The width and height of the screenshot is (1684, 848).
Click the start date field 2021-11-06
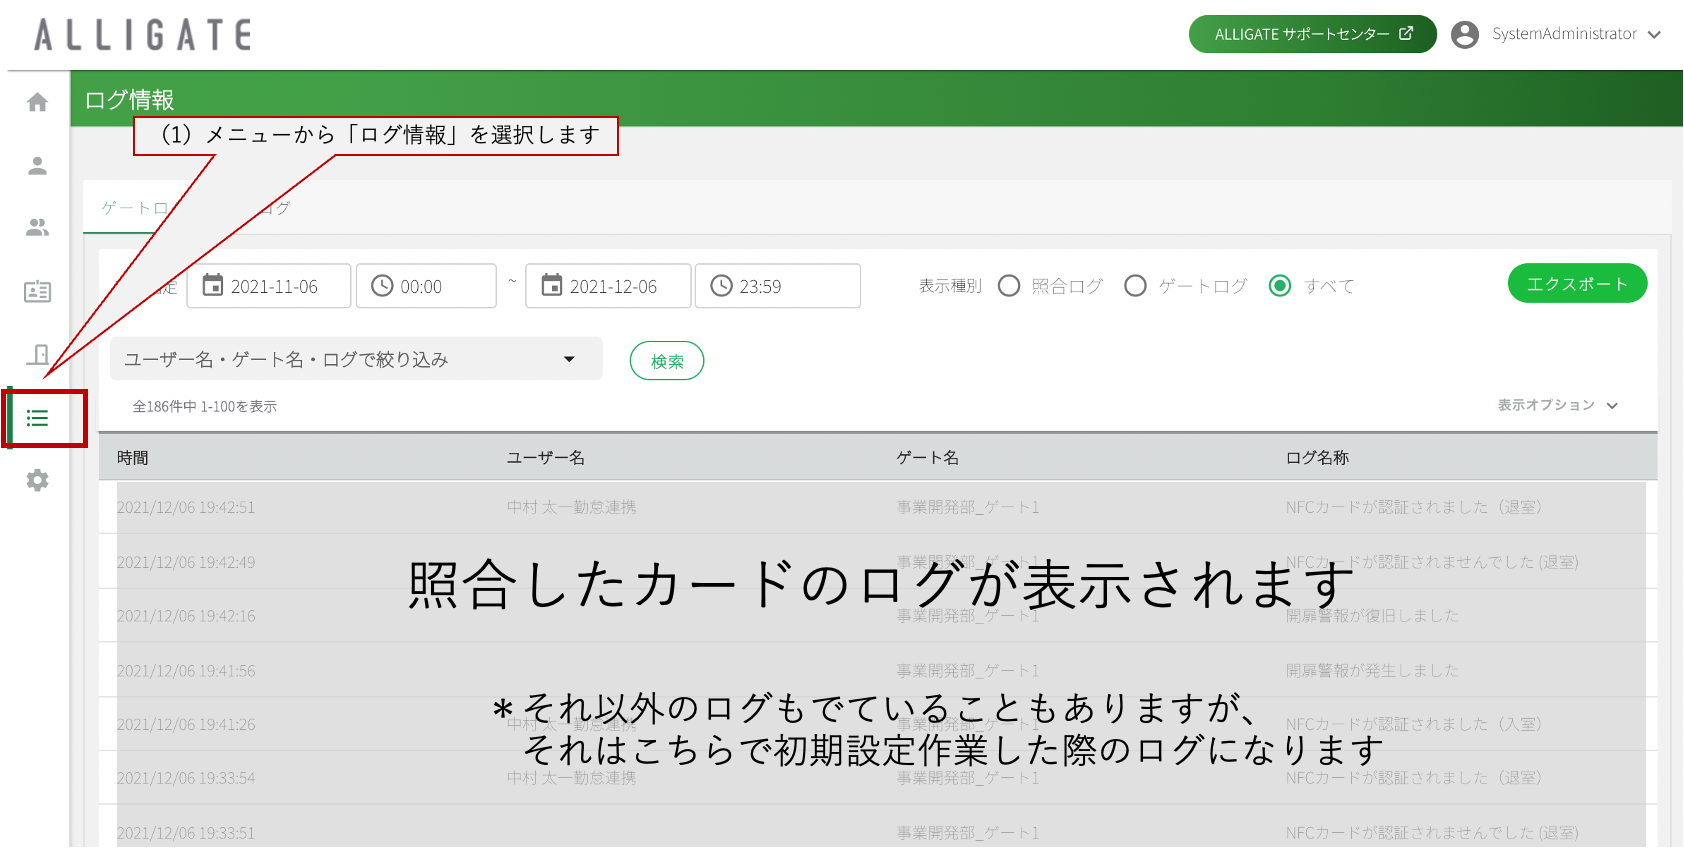(275, 286)
